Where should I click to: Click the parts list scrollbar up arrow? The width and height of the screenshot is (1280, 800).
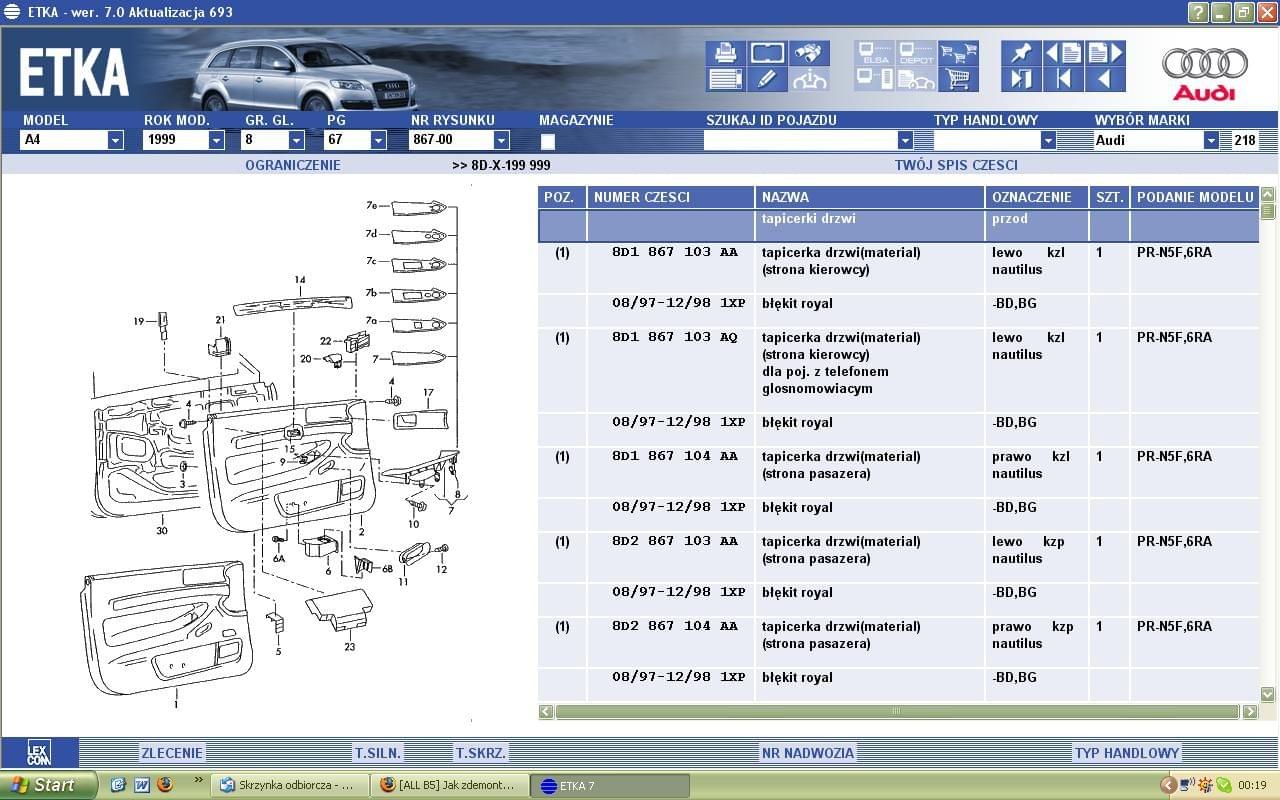tap(1268, 195)
